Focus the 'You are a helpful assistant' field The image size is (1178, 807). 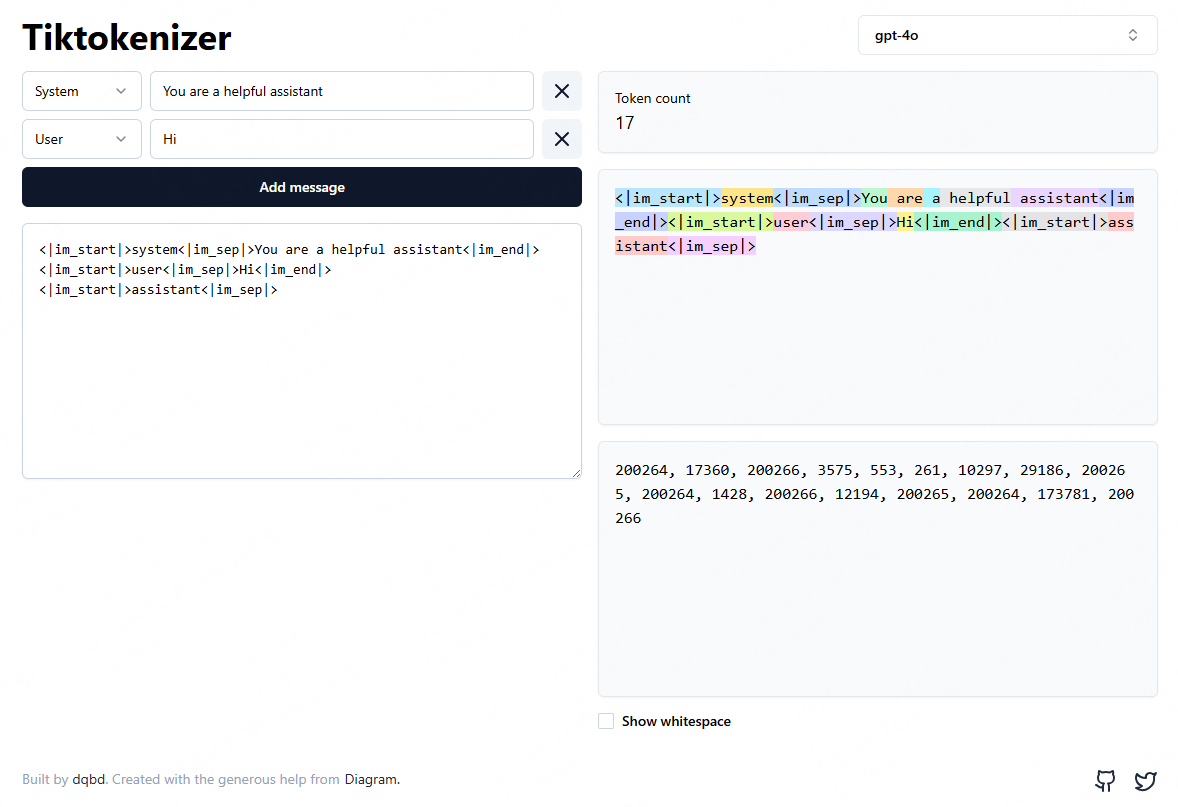click(x=341, y=91)
